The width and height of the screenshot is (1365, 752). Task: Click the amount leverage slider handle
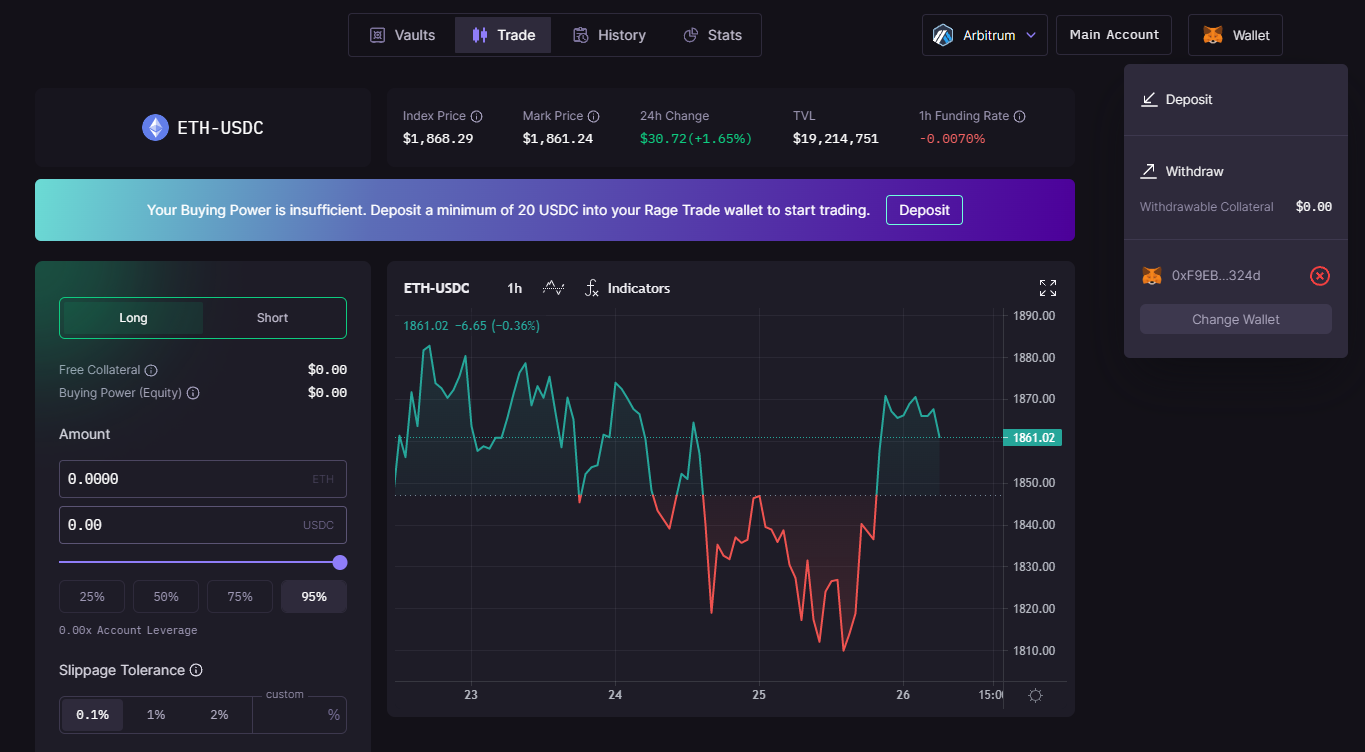click(x=340, y=562)
